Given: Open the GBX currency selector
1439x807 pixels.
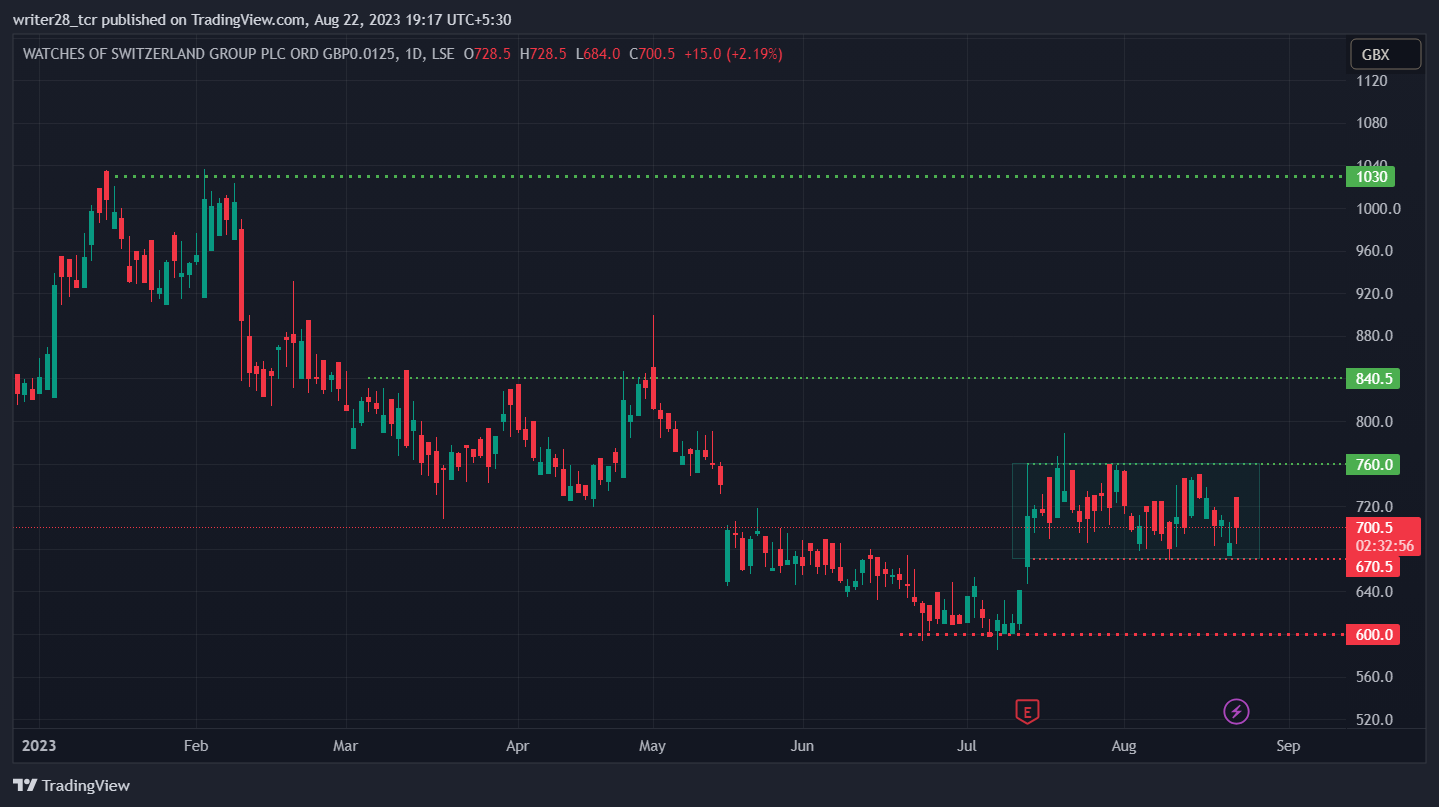Looking at the screenshot, I should click(x=1385, y=54).
